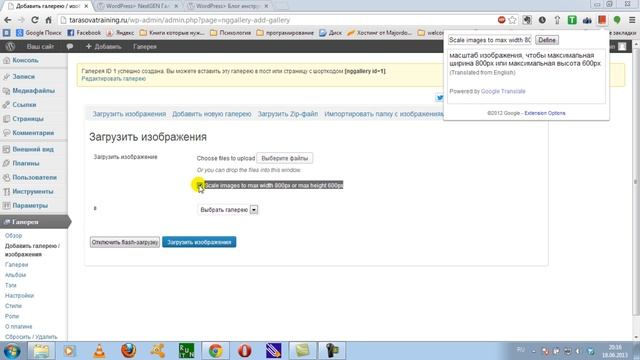The width and height of the screenshot is (640, 360).
Task: Open Пользователи in the sidebar menu
Action: (33, 178)
